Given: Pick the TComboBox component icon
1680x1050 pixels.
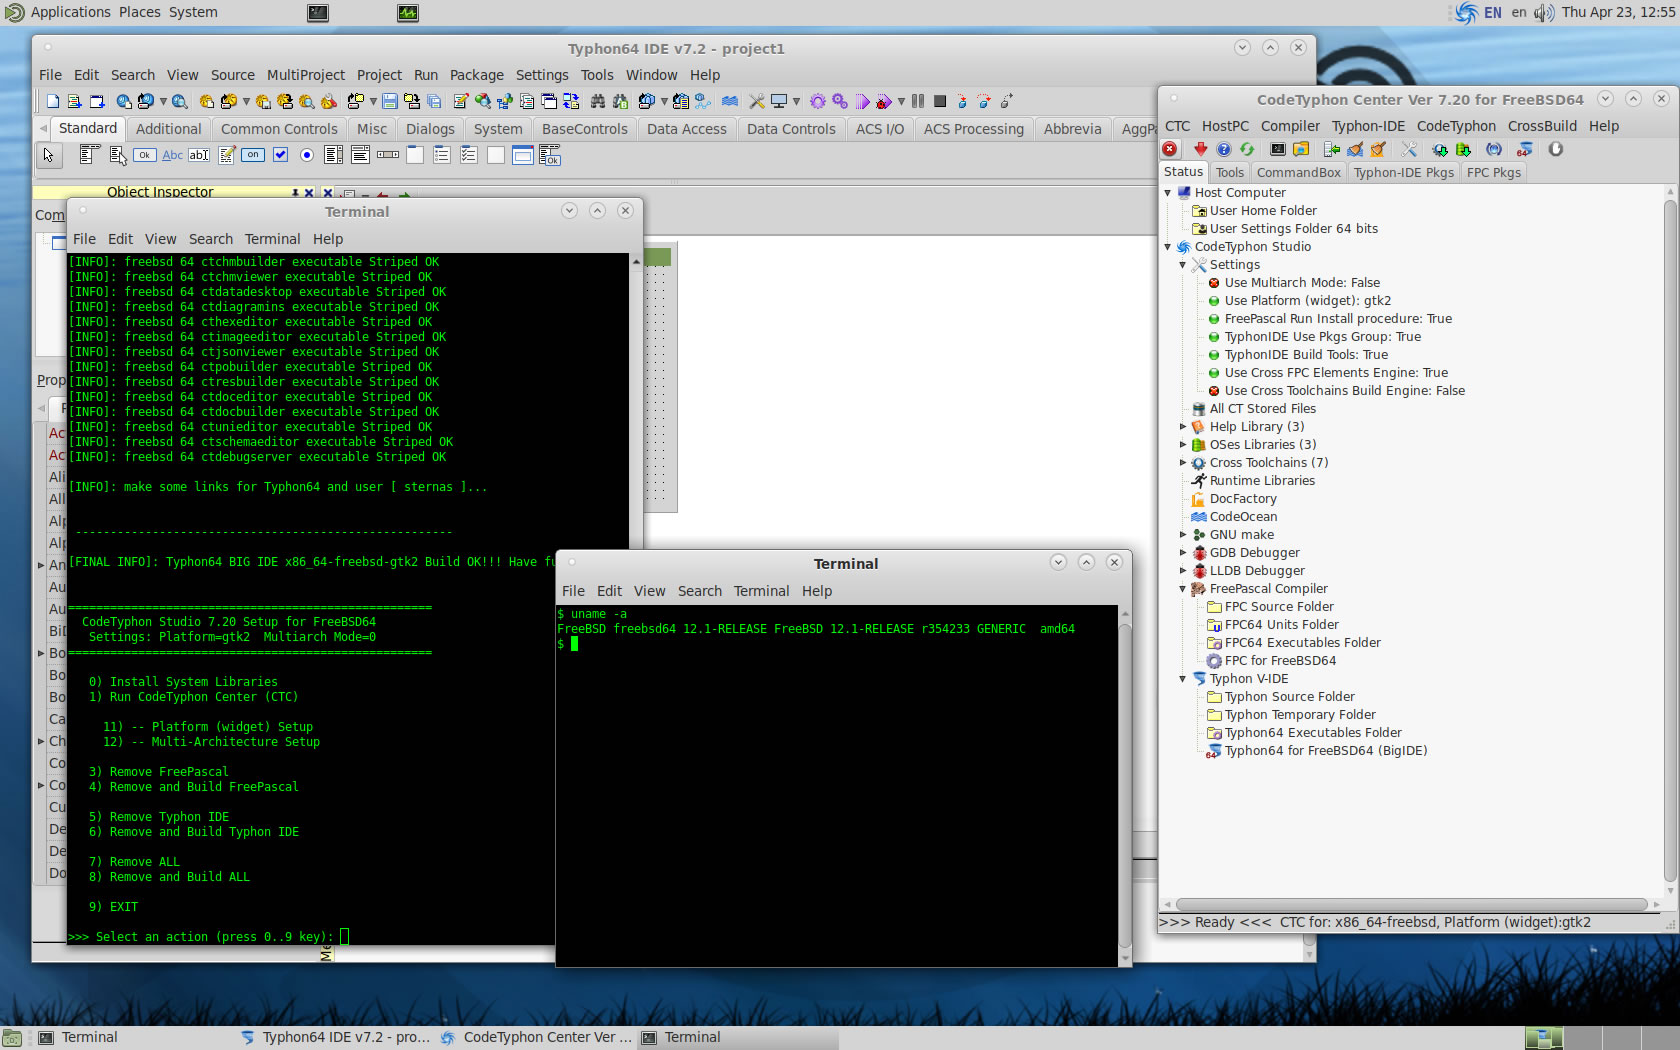Looking at the screenshot, I should (361, 155).
